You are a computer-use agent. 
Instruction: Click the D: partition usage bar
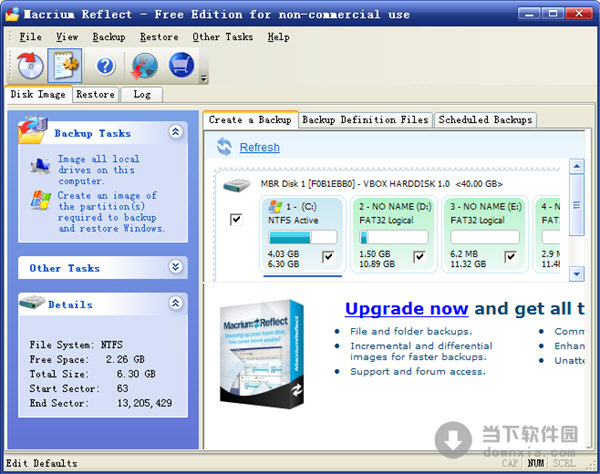(x=394, y=237)
